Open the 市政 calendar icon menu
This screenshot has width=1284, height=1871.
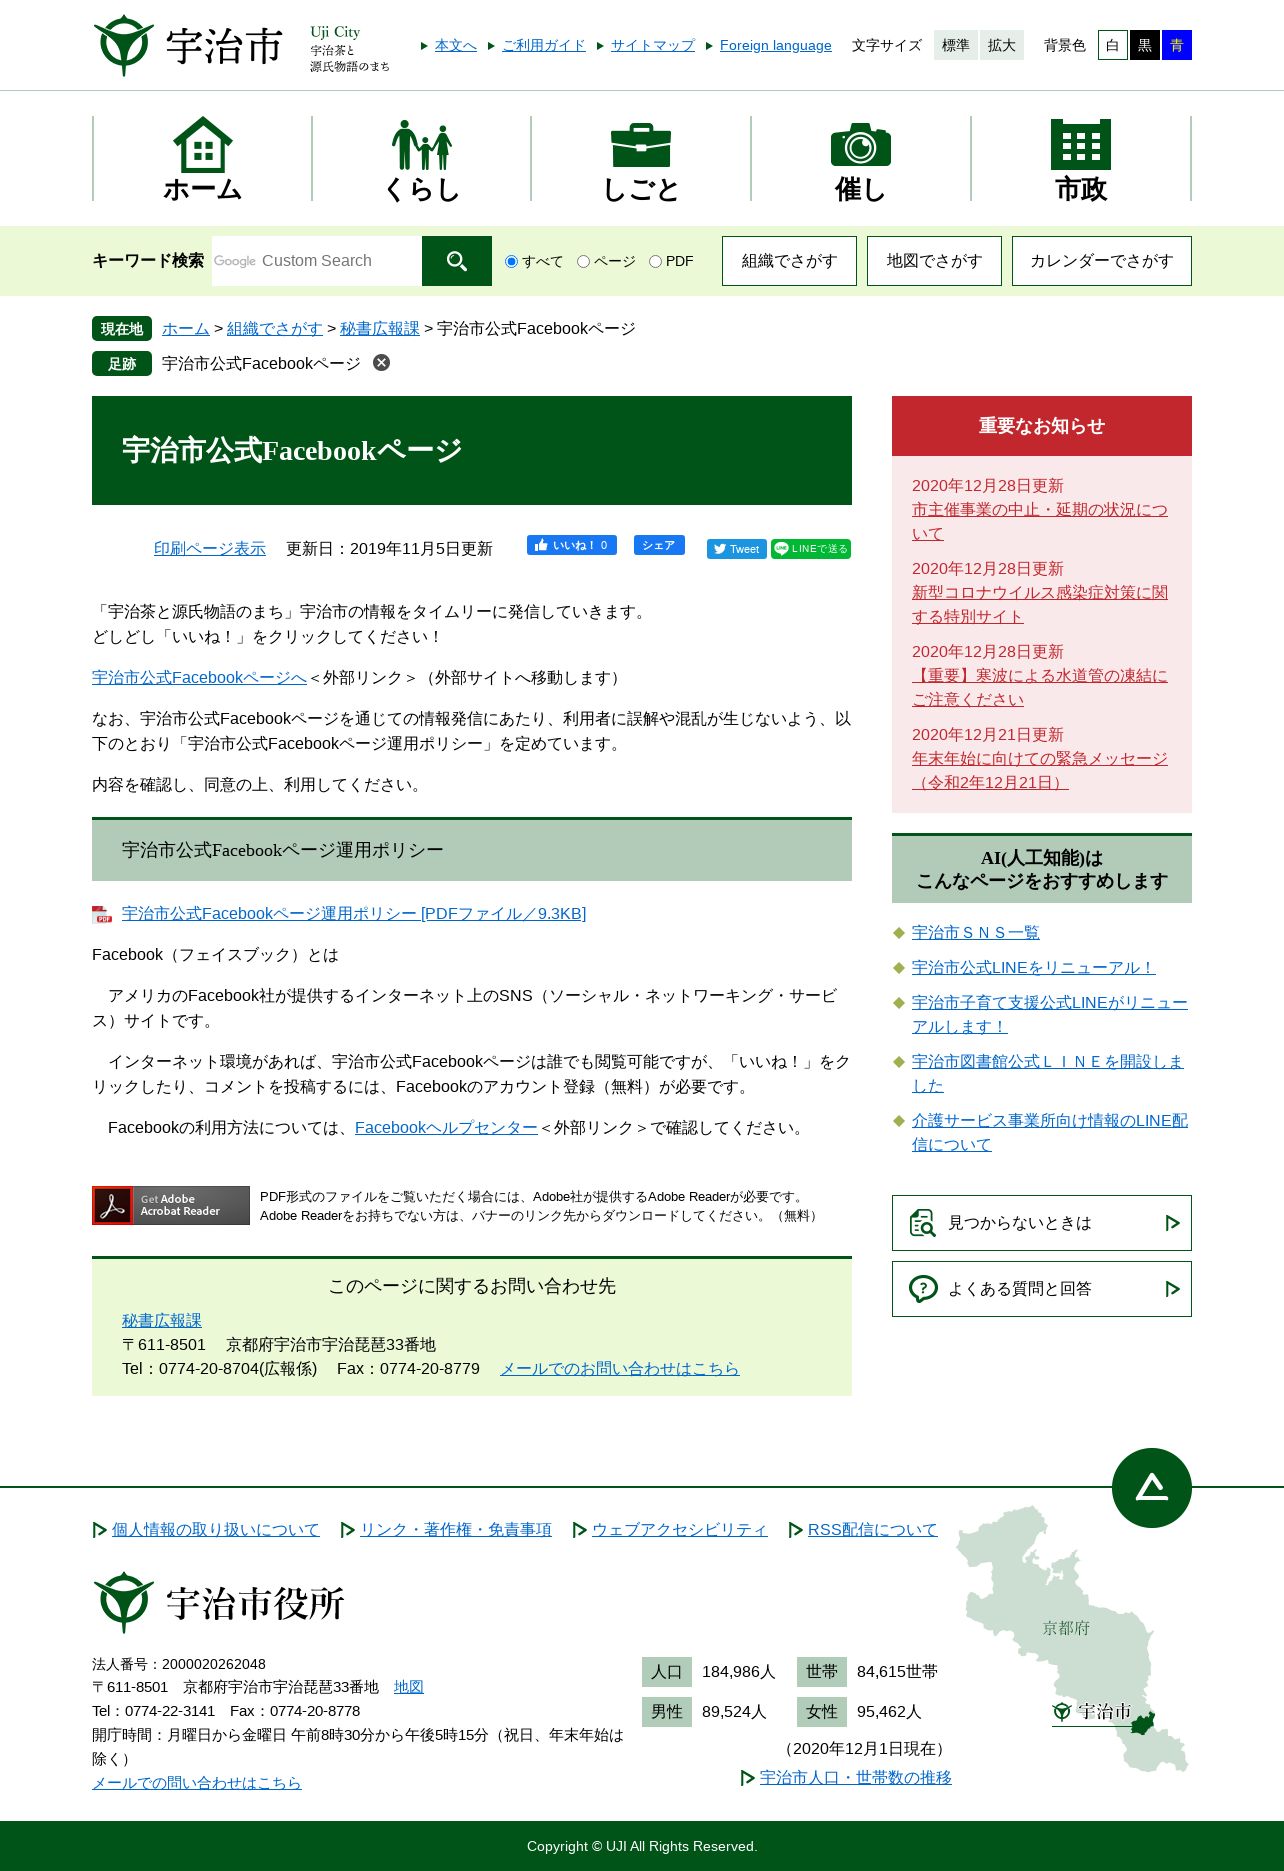1081,159
